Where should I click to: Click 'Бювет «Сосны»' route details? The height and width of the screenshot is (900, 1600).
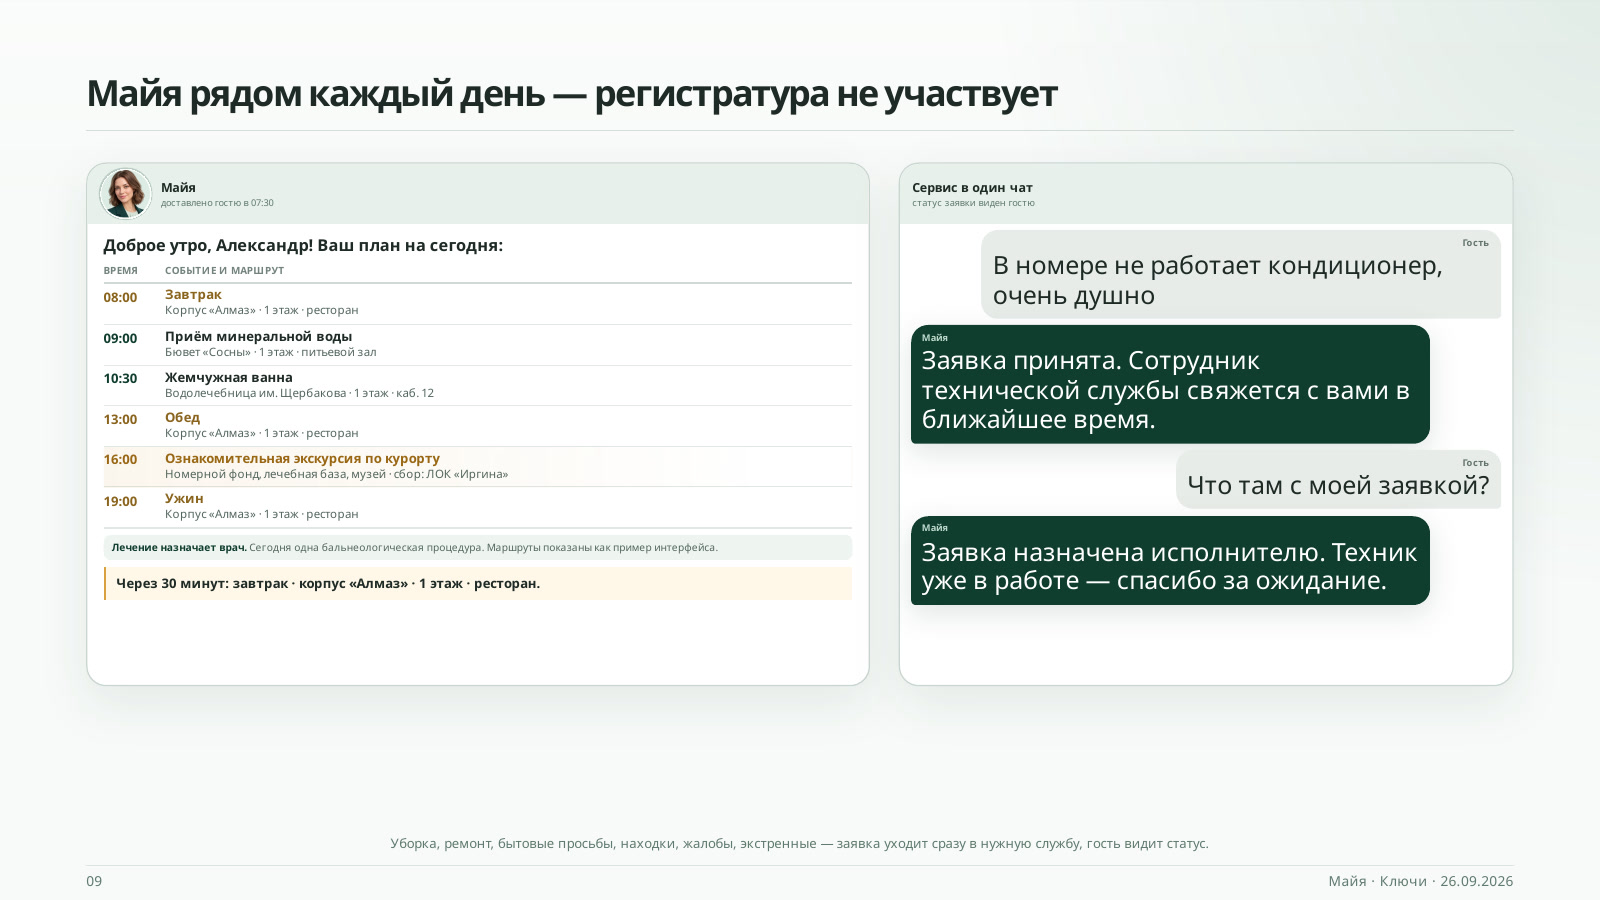coord(271,352)
